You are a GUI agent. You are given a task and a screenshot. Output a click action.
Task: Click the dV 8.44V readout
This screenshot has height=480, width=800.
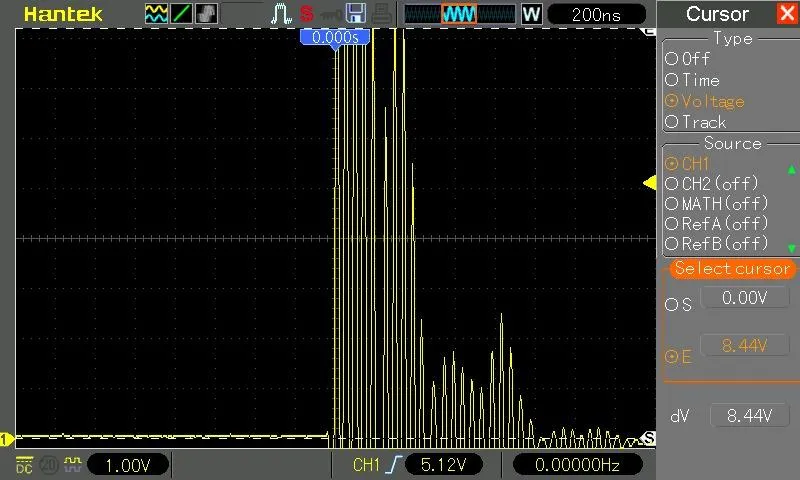point(749,416)
